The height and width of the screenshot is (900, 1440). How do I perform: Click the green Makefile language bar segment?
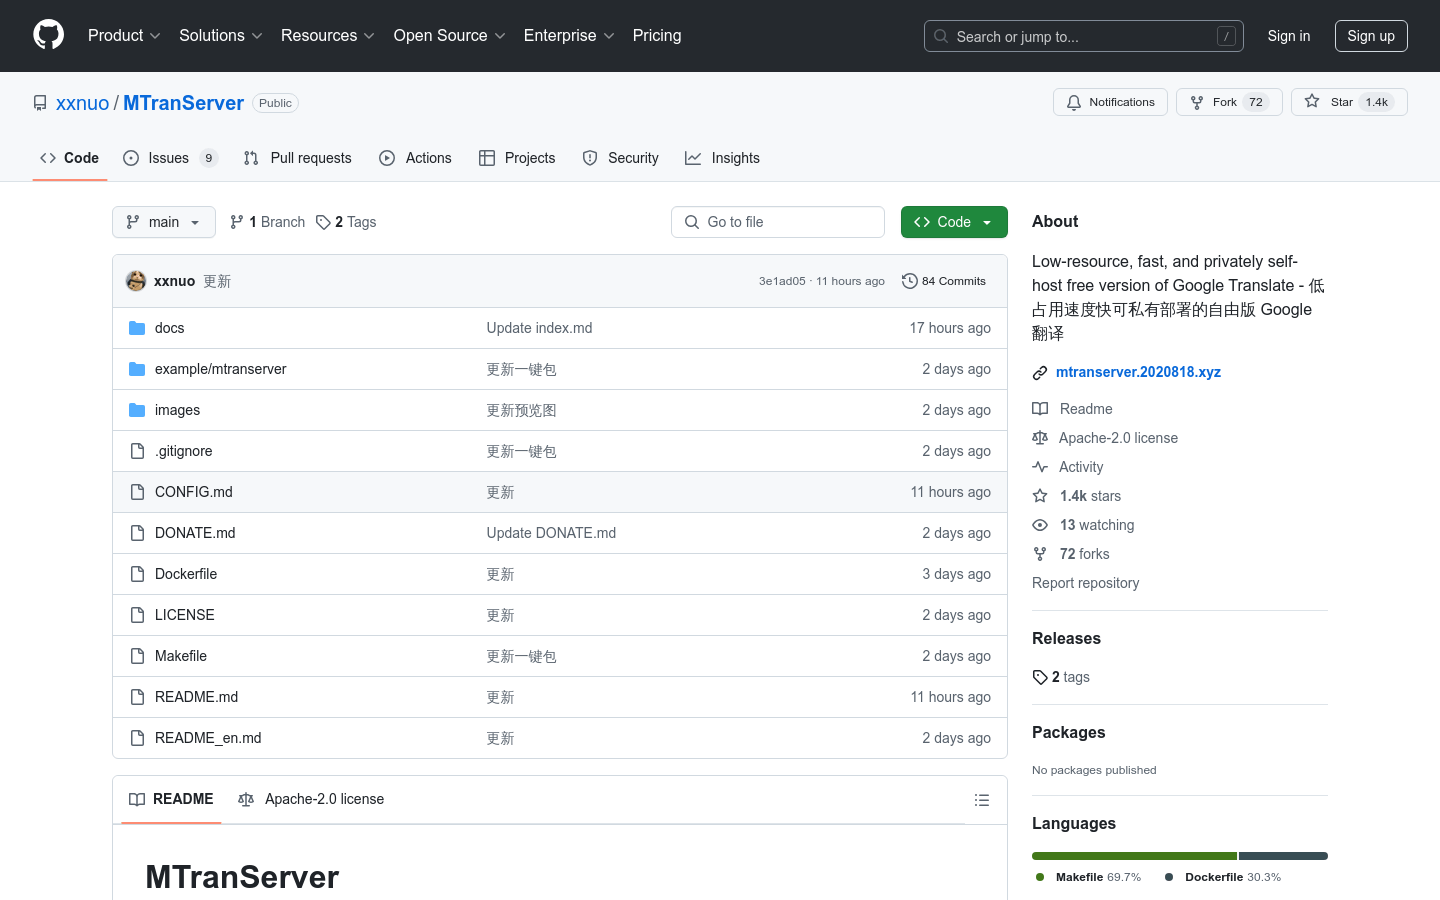pyautogui.click(x=1134, y=856)
